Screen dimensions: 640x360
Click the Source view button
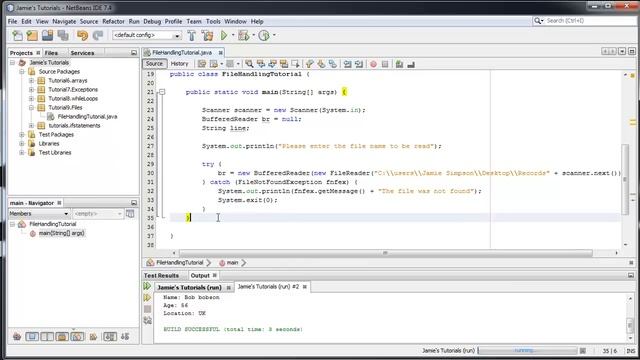(x=154, y=64)
